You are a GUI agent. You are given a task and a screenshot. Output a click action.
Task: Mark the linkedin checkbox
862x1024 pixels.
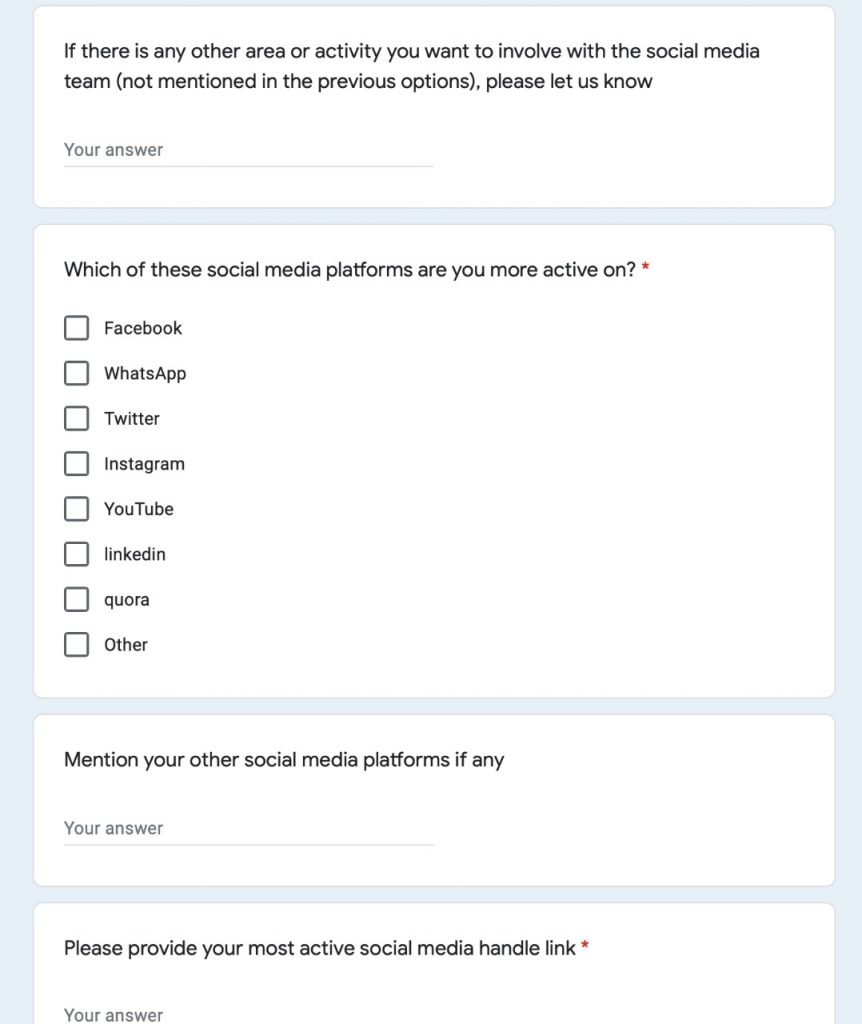click(77, 554)
